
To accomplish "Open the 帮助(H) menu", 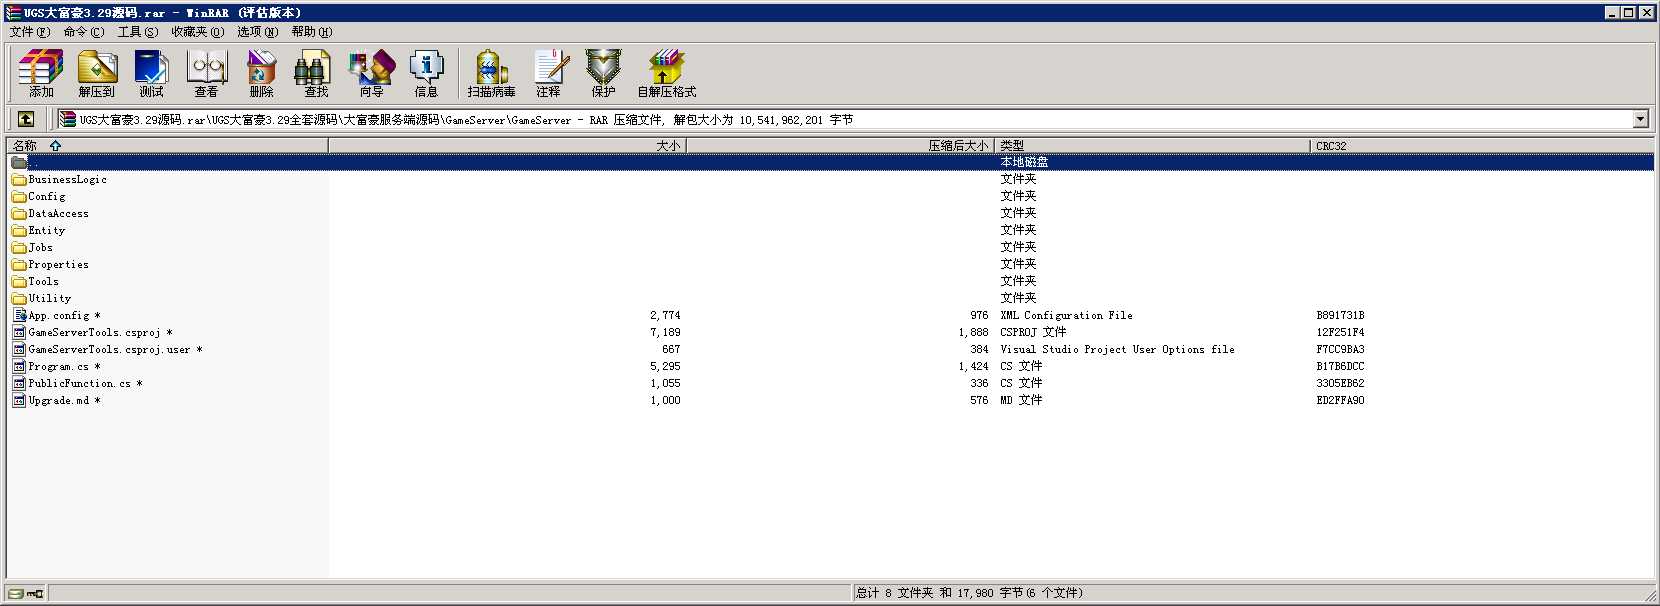I will pos(311,32).
